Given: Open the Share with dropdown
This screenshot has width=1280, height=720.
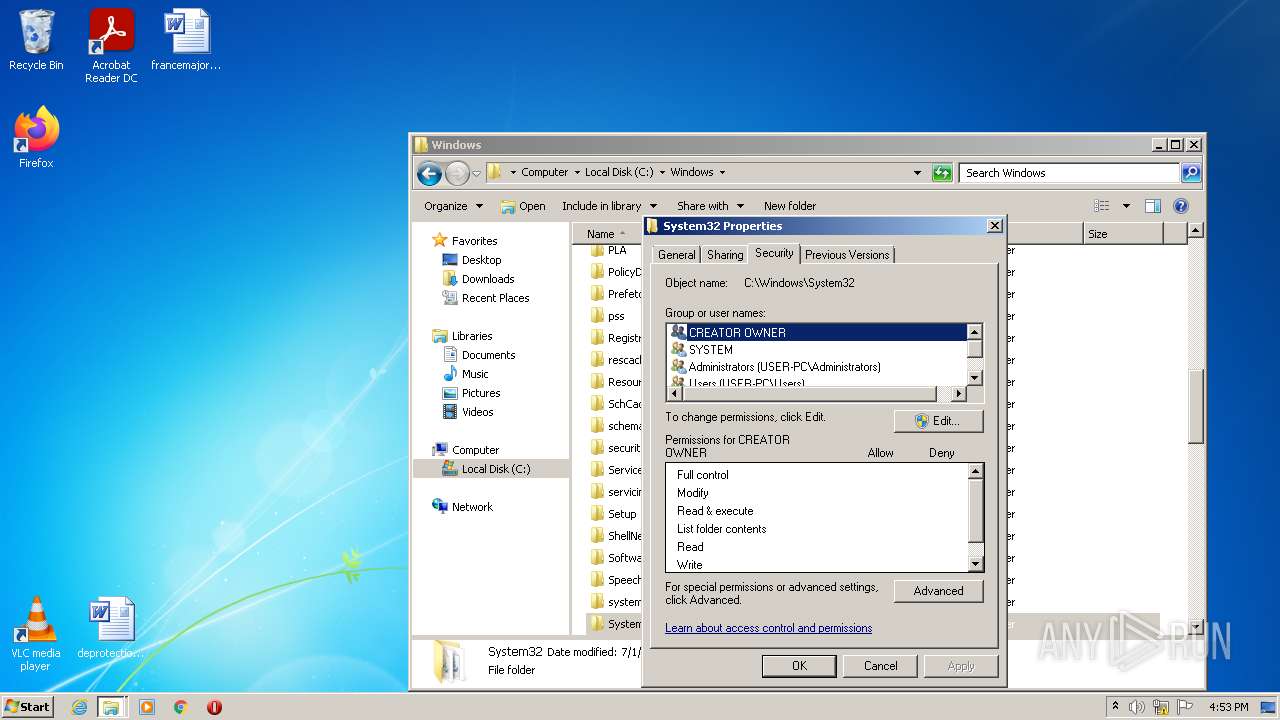Looking at the screenshot, I should point(710,206).
